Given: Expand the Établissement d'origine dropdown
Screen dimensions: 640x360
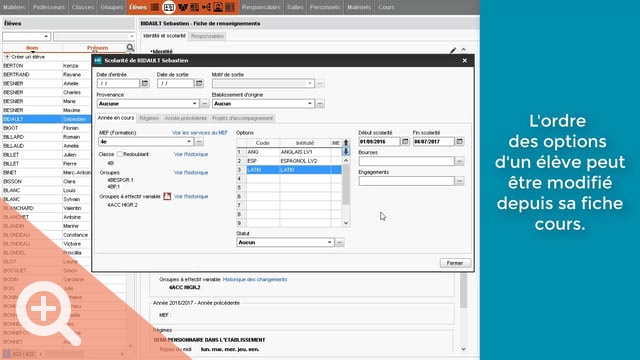Looking at the screenshot, I should (x=310, y=104).
